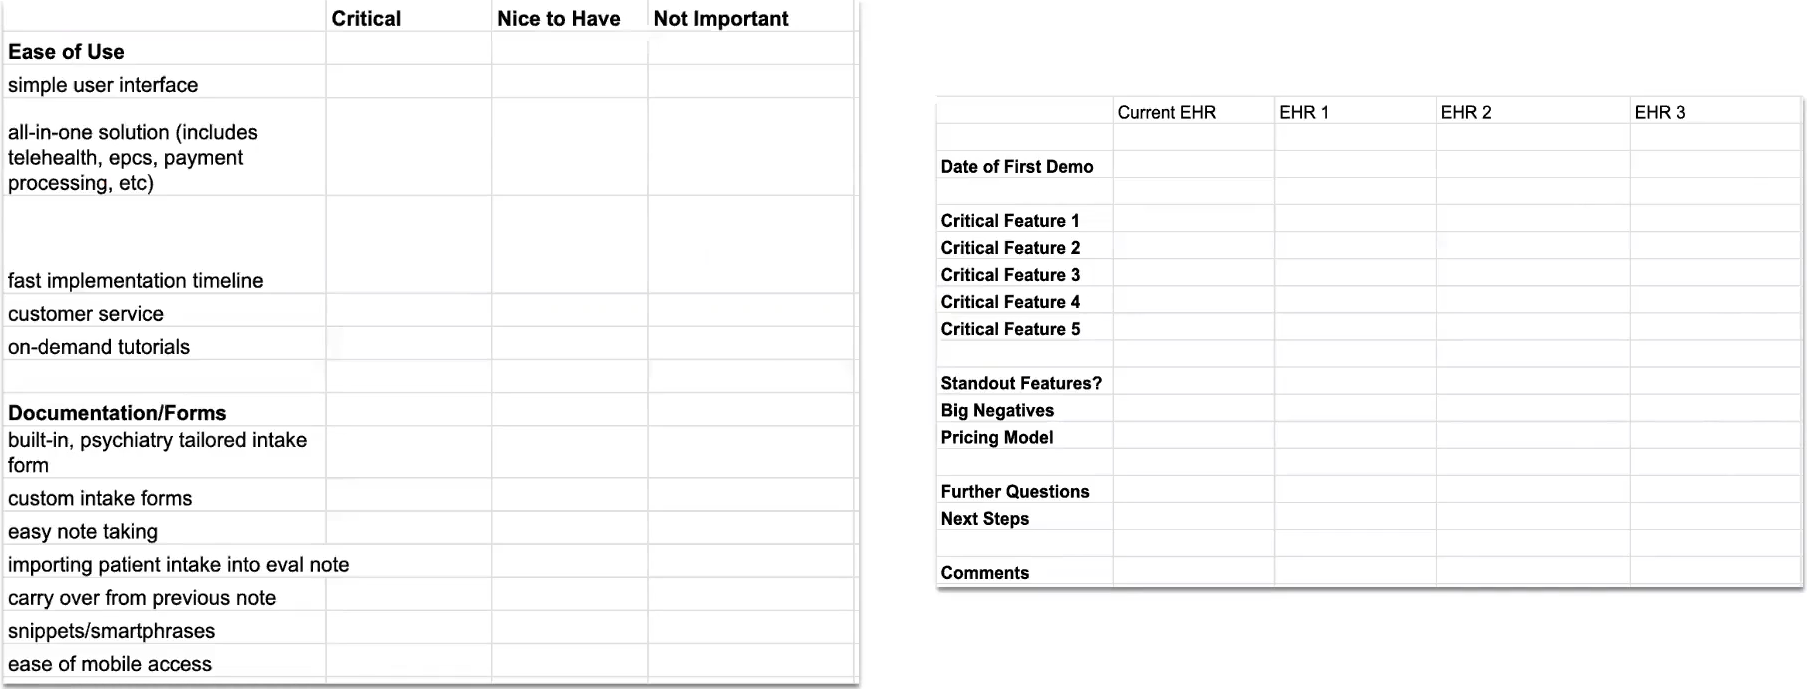The width and height of the screenshot is (1807, 689).
Task: Click the 'Pricing Model' row label
Action: 997,438
